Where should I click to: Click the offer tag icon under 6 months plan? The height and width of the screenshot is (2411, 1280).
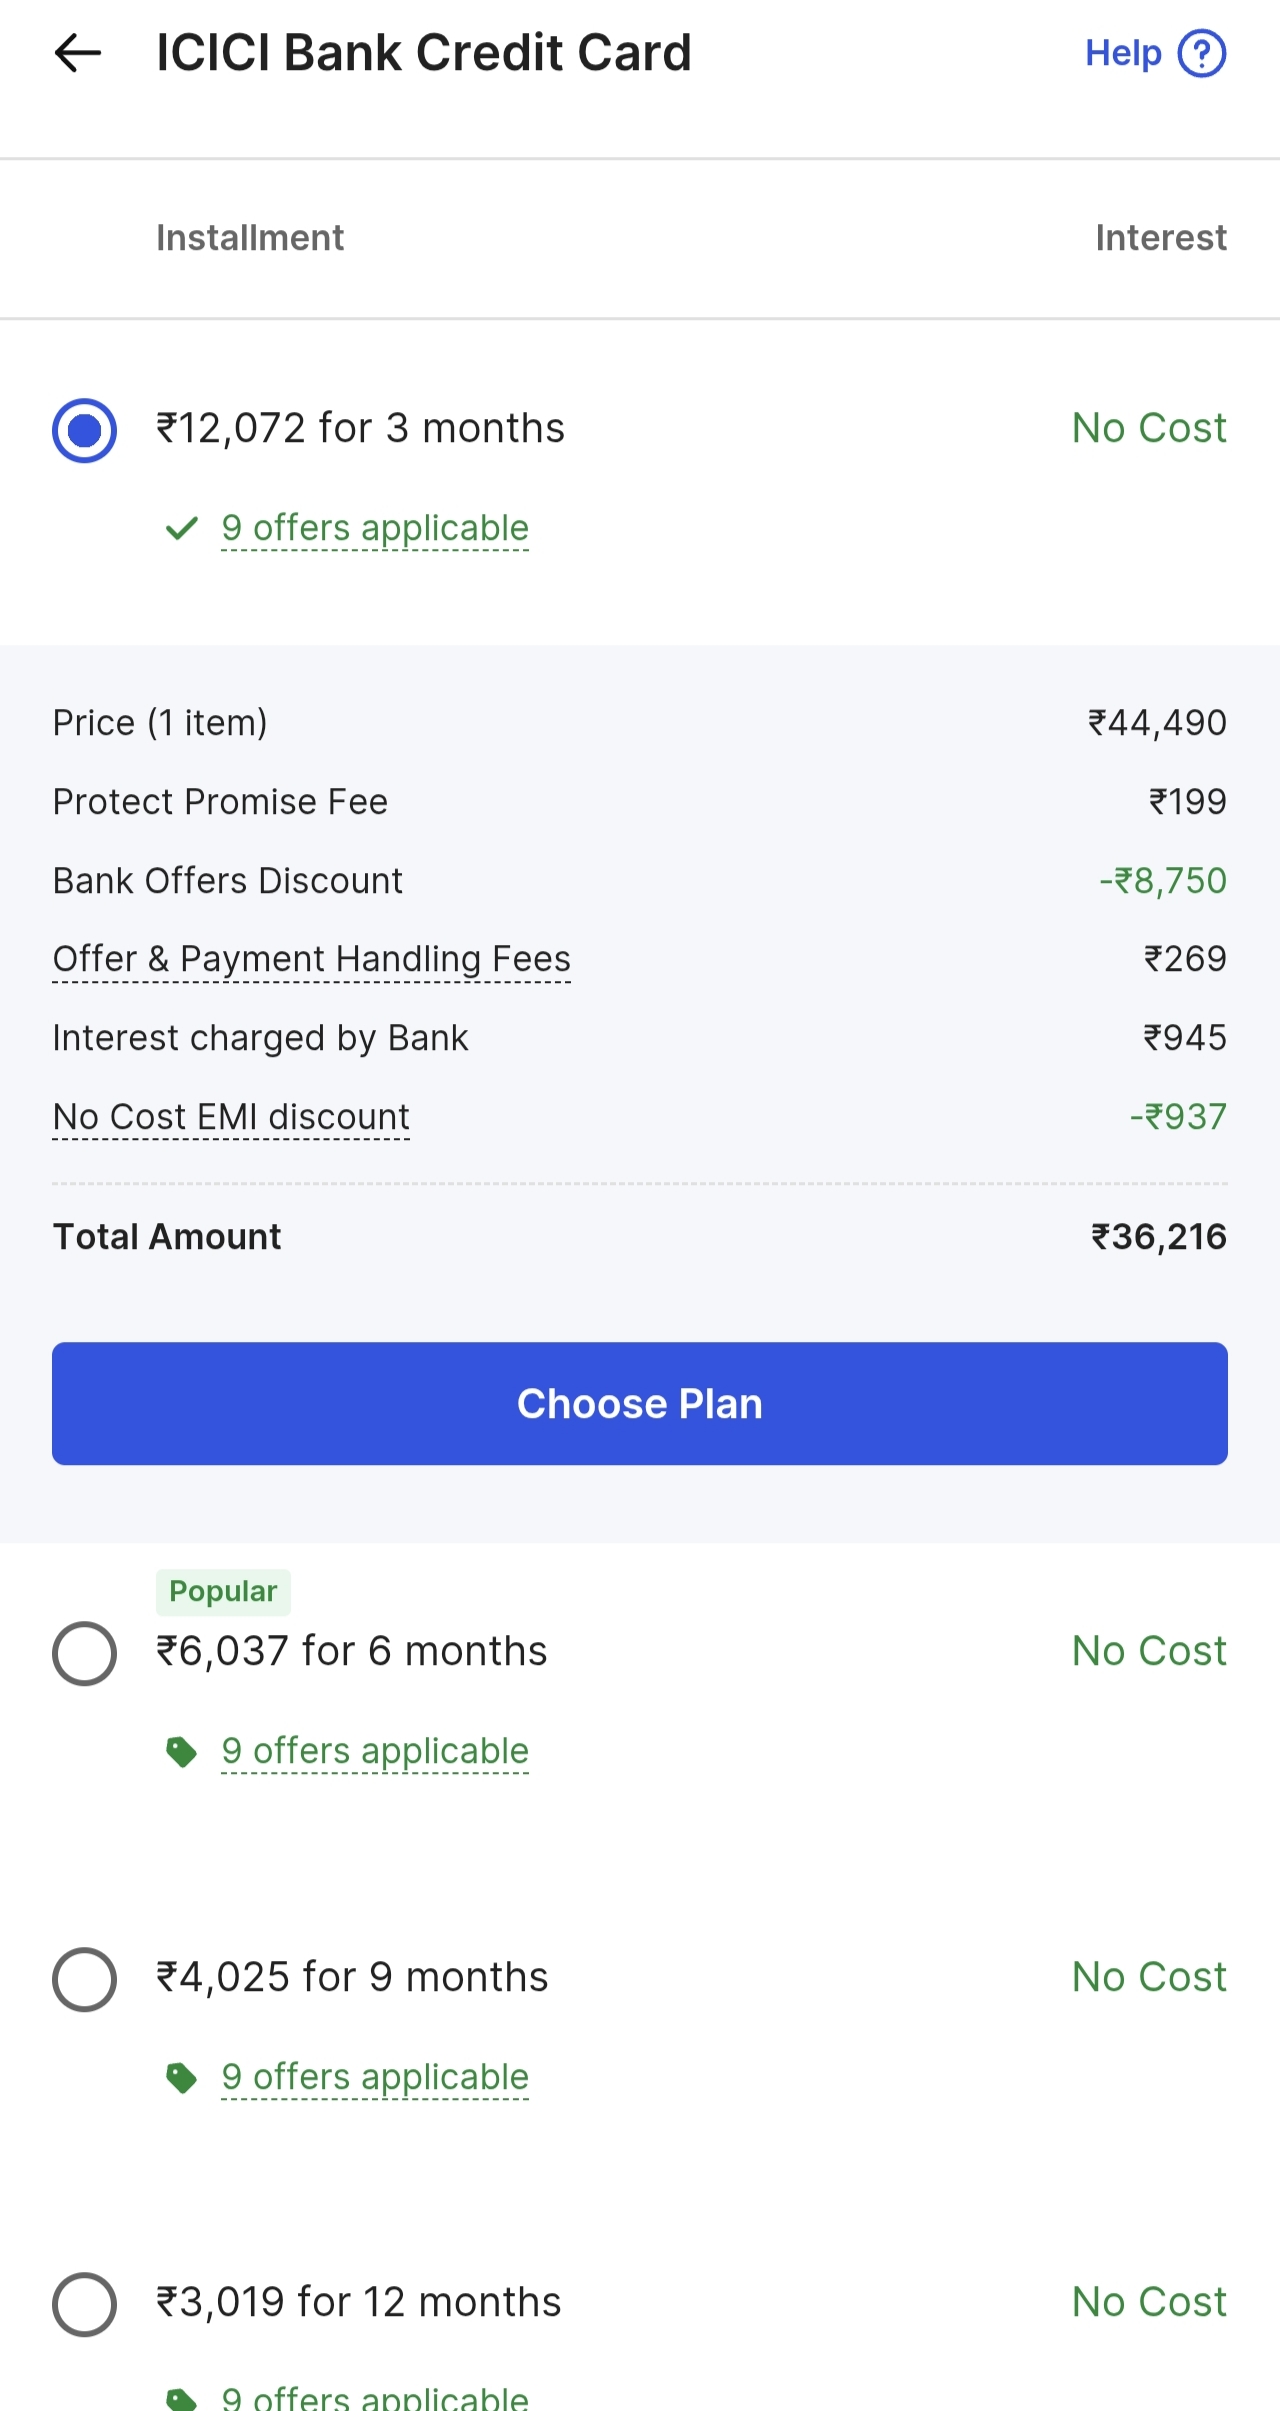pyautogui.click(x=181, y=1751)
